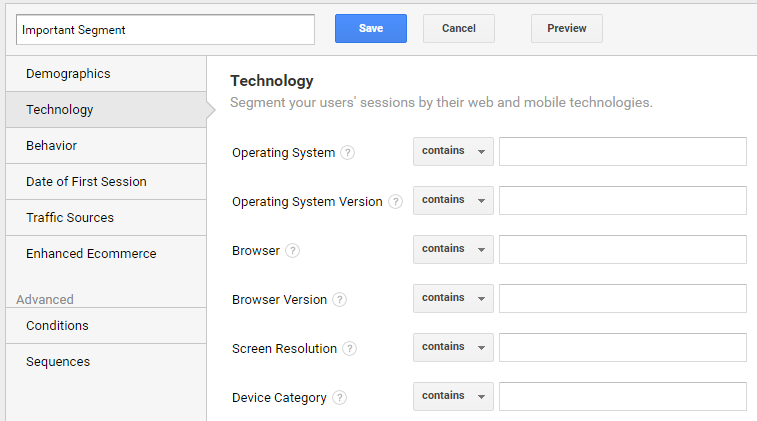The height and width of the screenshot is (421, 757).
Task: Select the Screen Resolution value field
Action: click(623, 347)
